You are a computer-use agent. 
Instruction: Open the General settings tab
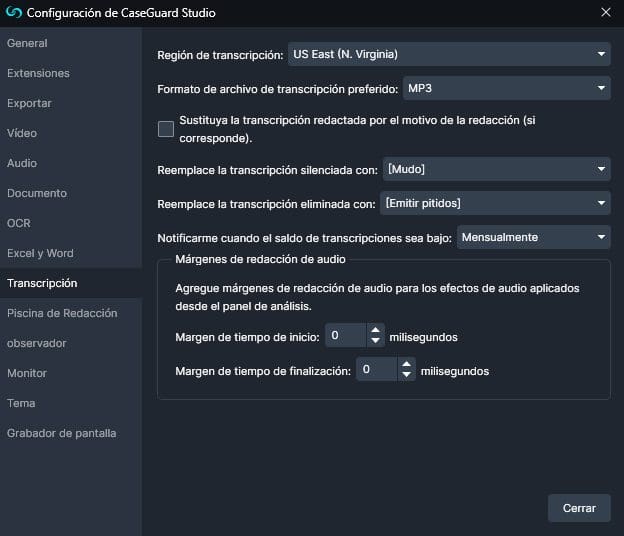tap(71, 43)
